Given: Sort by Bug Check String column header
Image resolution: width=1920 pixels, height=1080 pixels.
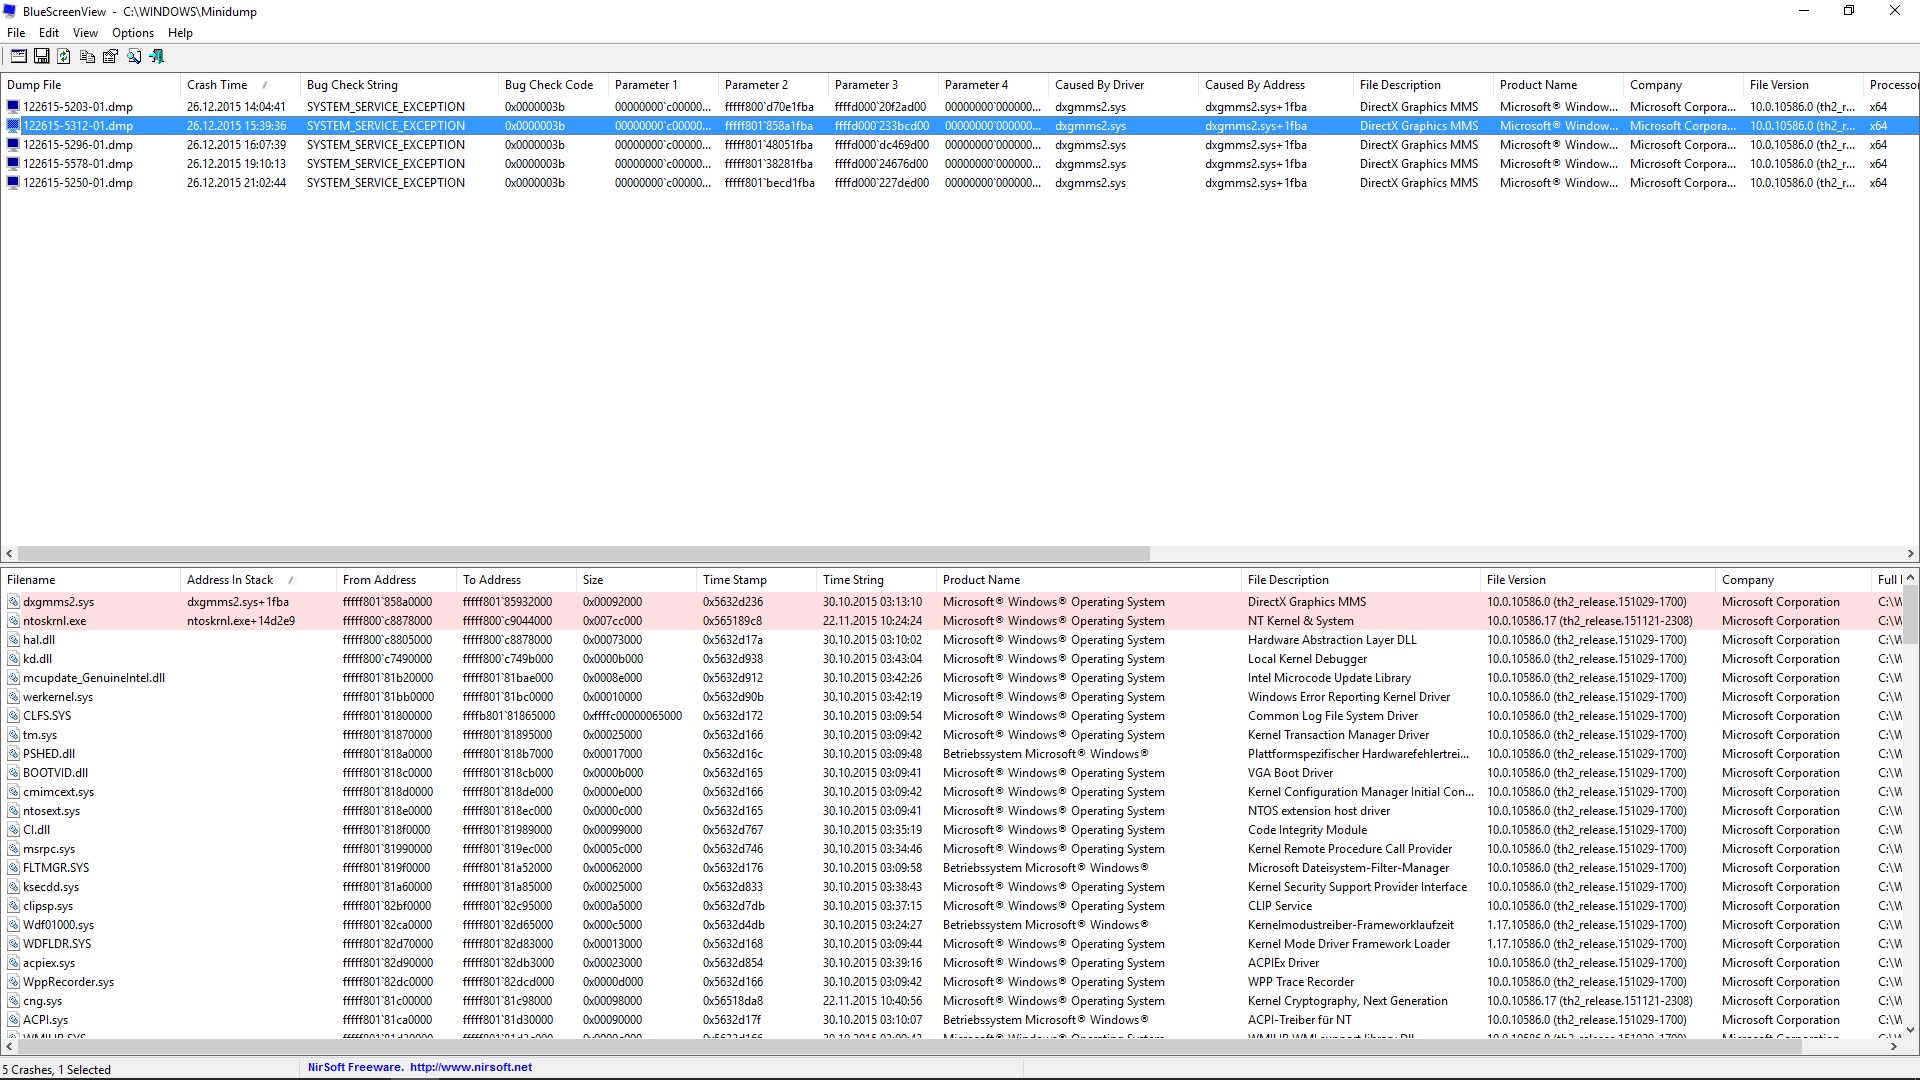Looking at the screenshot, I should click(x=352, y=85).
